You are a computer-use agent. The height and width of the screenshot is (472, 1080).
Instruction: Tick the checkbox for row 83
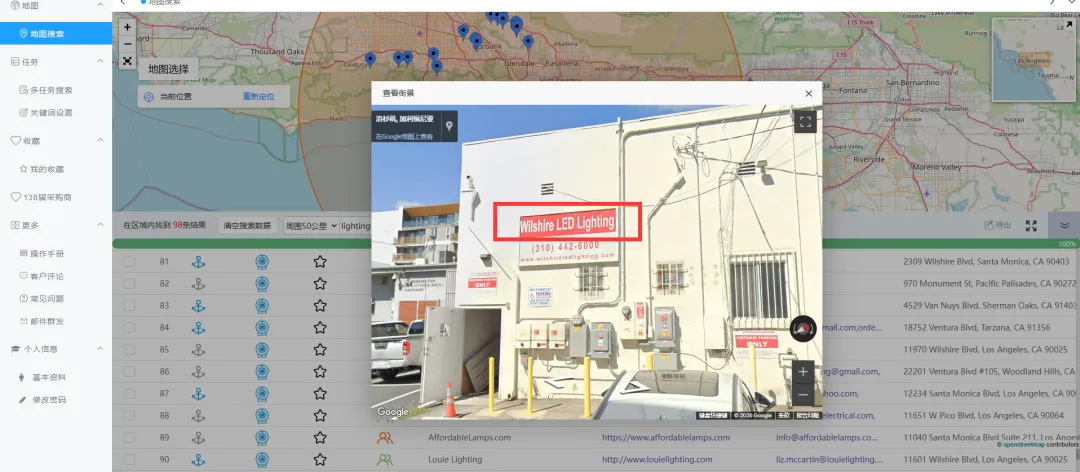129,306
